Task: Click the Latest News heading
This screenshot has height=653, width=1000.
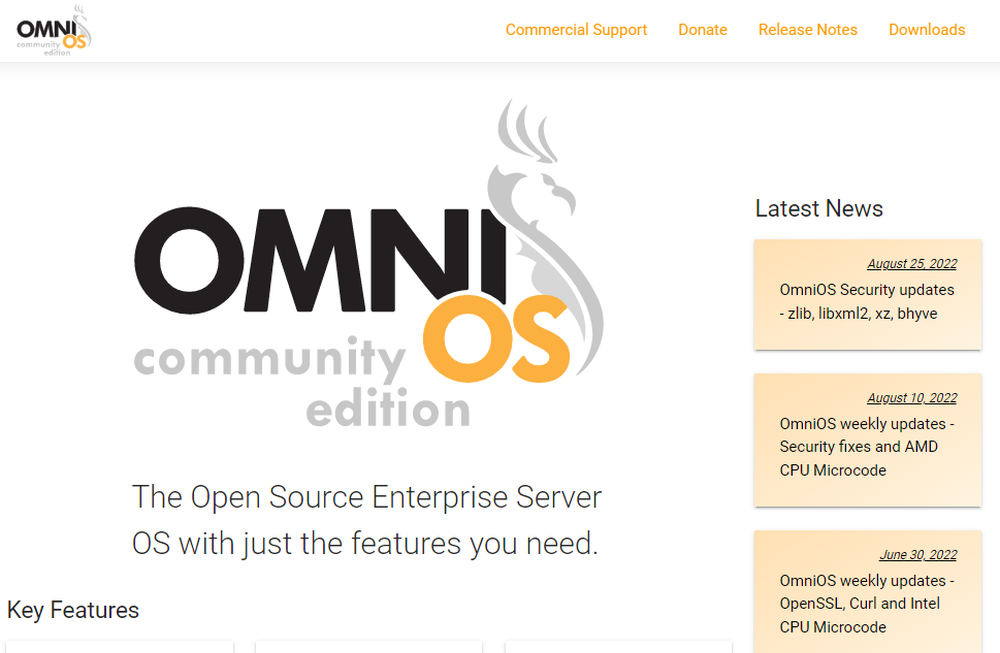Action: 819,209
